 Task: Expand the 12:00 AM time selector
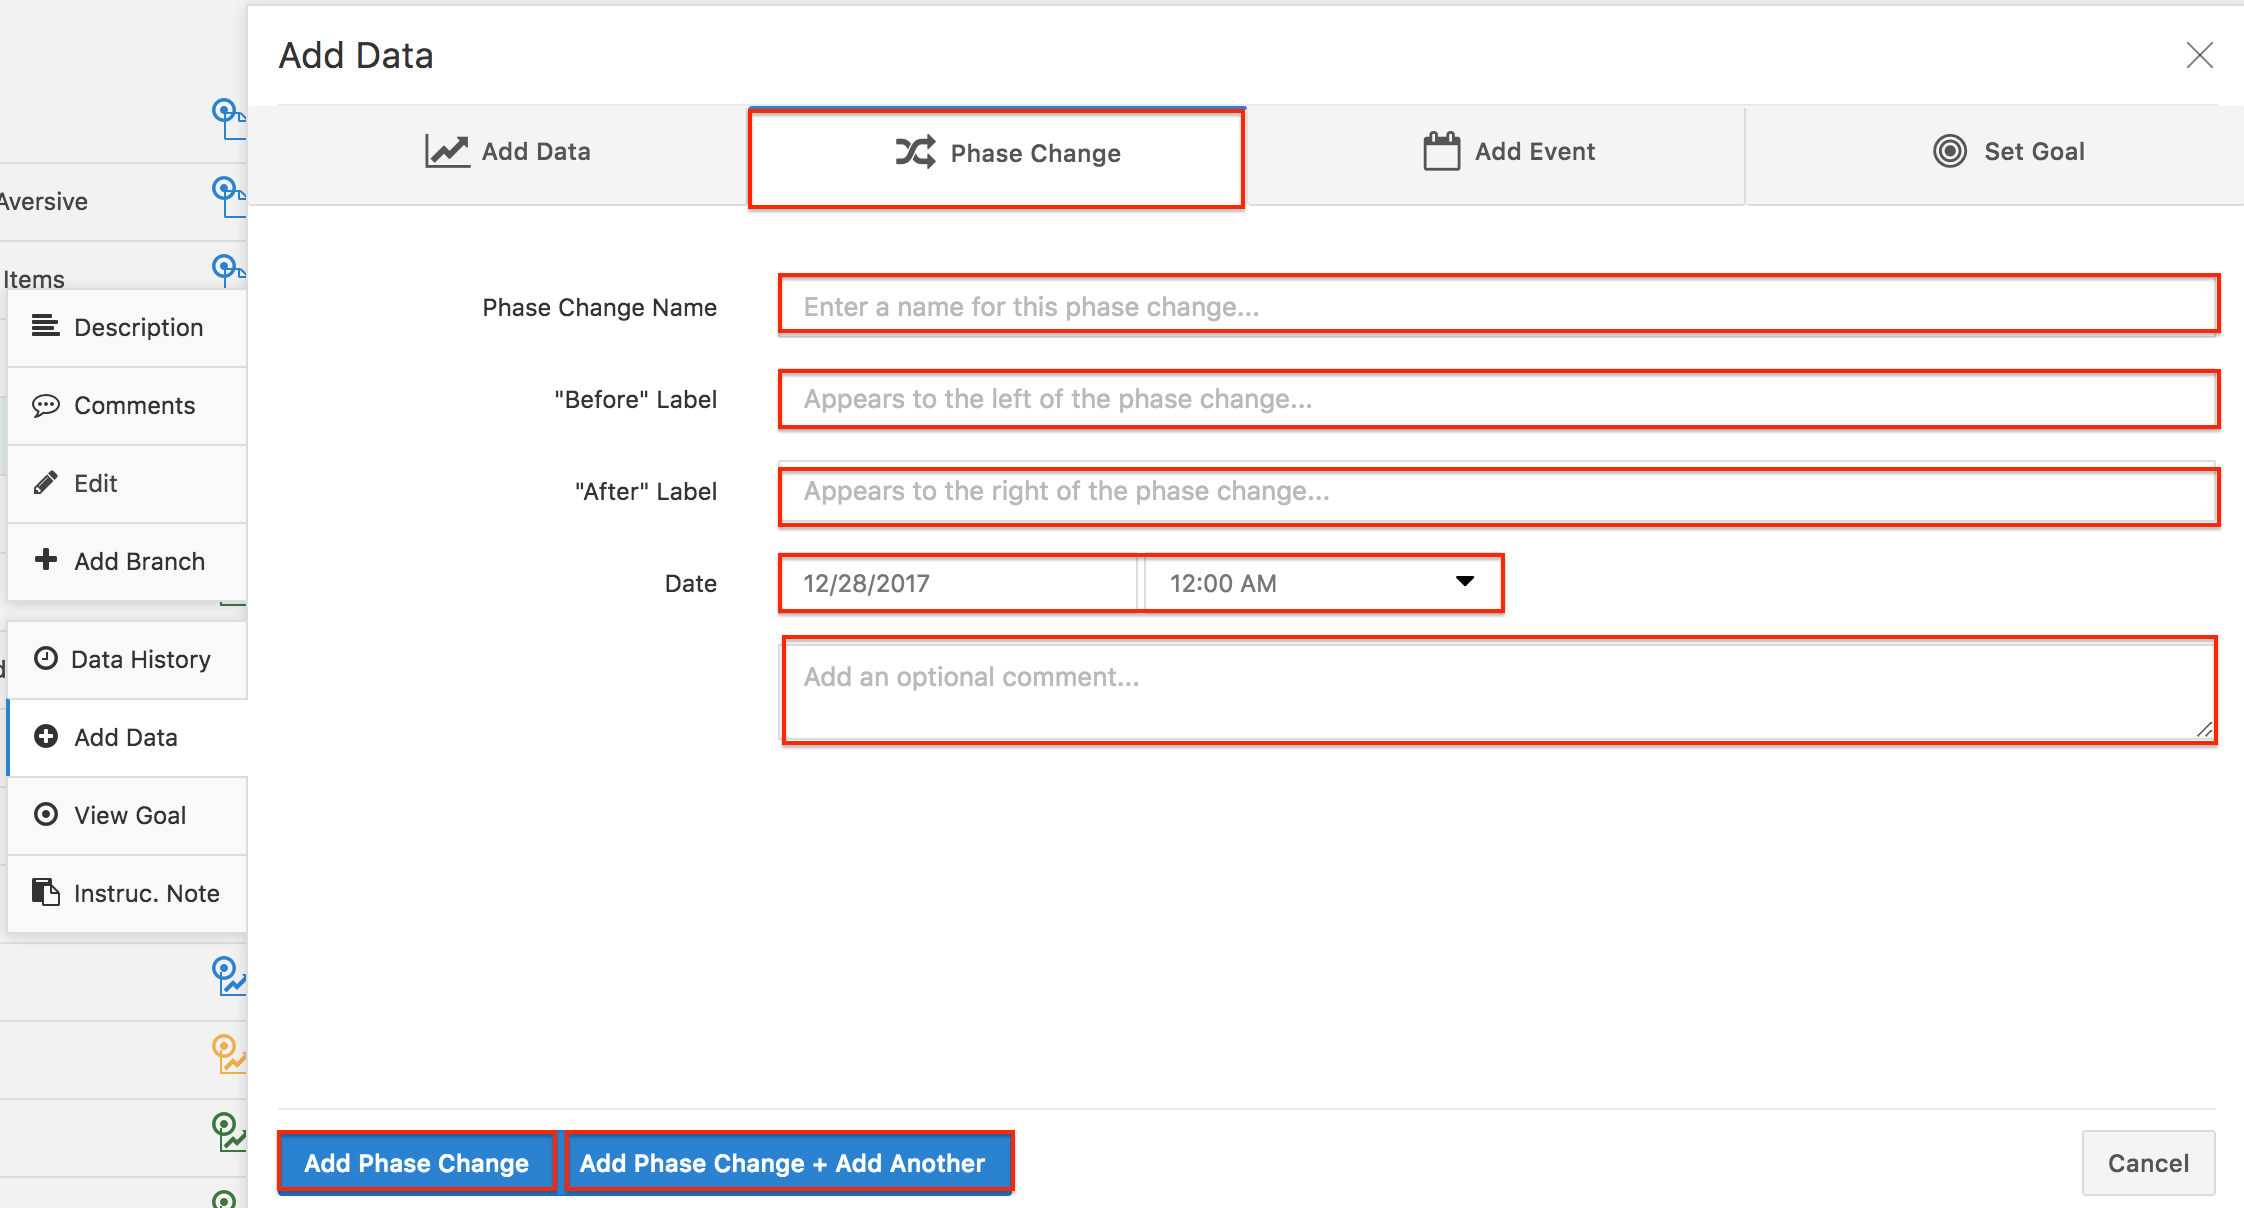tap(1320, 582)
